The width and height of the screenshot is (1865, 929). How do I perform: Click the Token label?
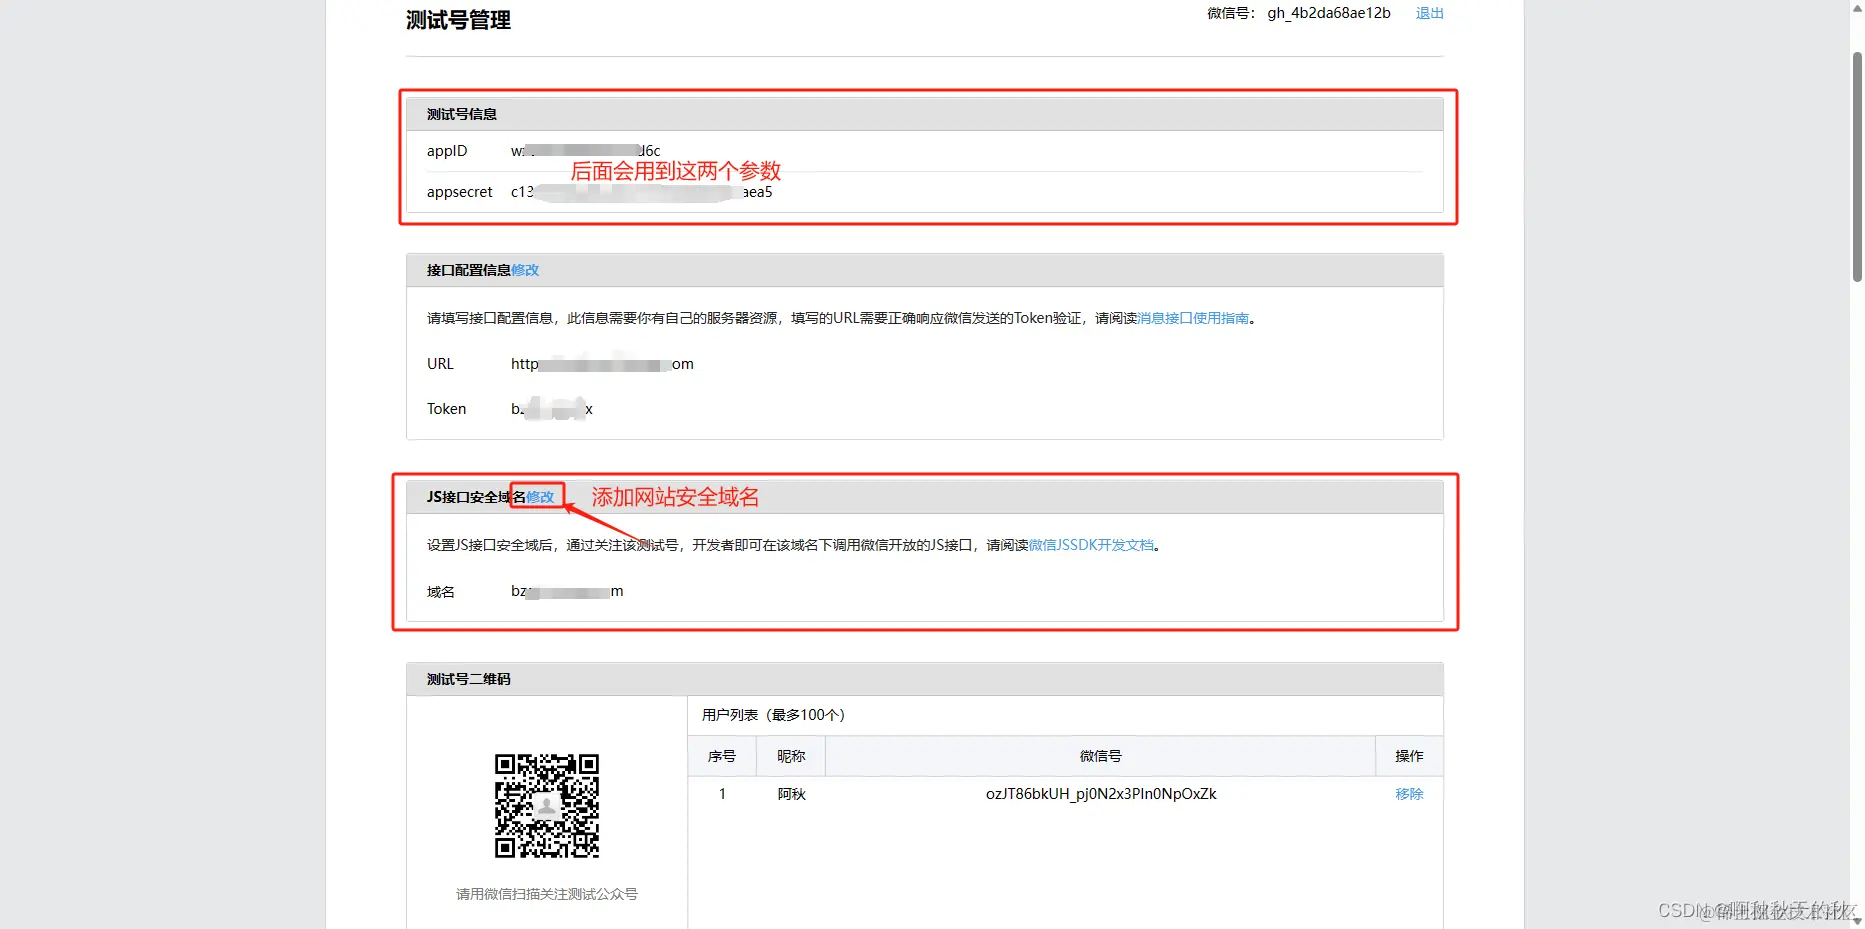(x=446, y=409)
